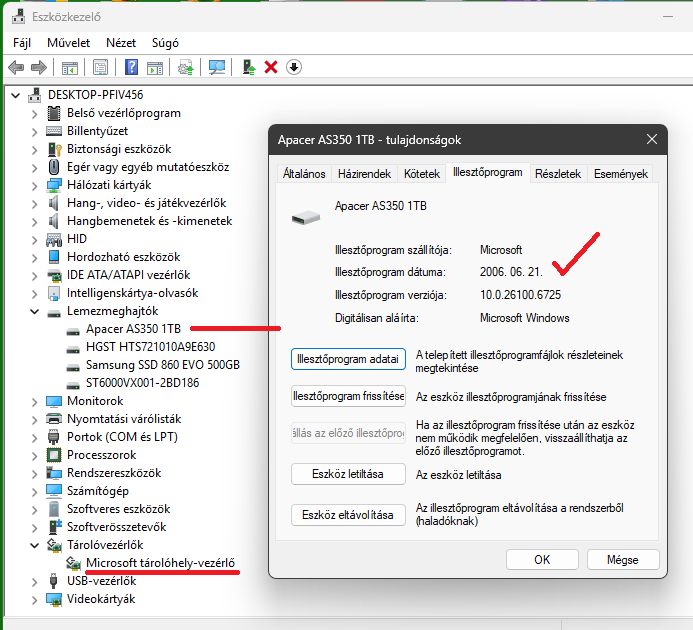Screen dimensions: 693x630
Task: Switch to the Házirendek tab
Action: pos(364,174)
